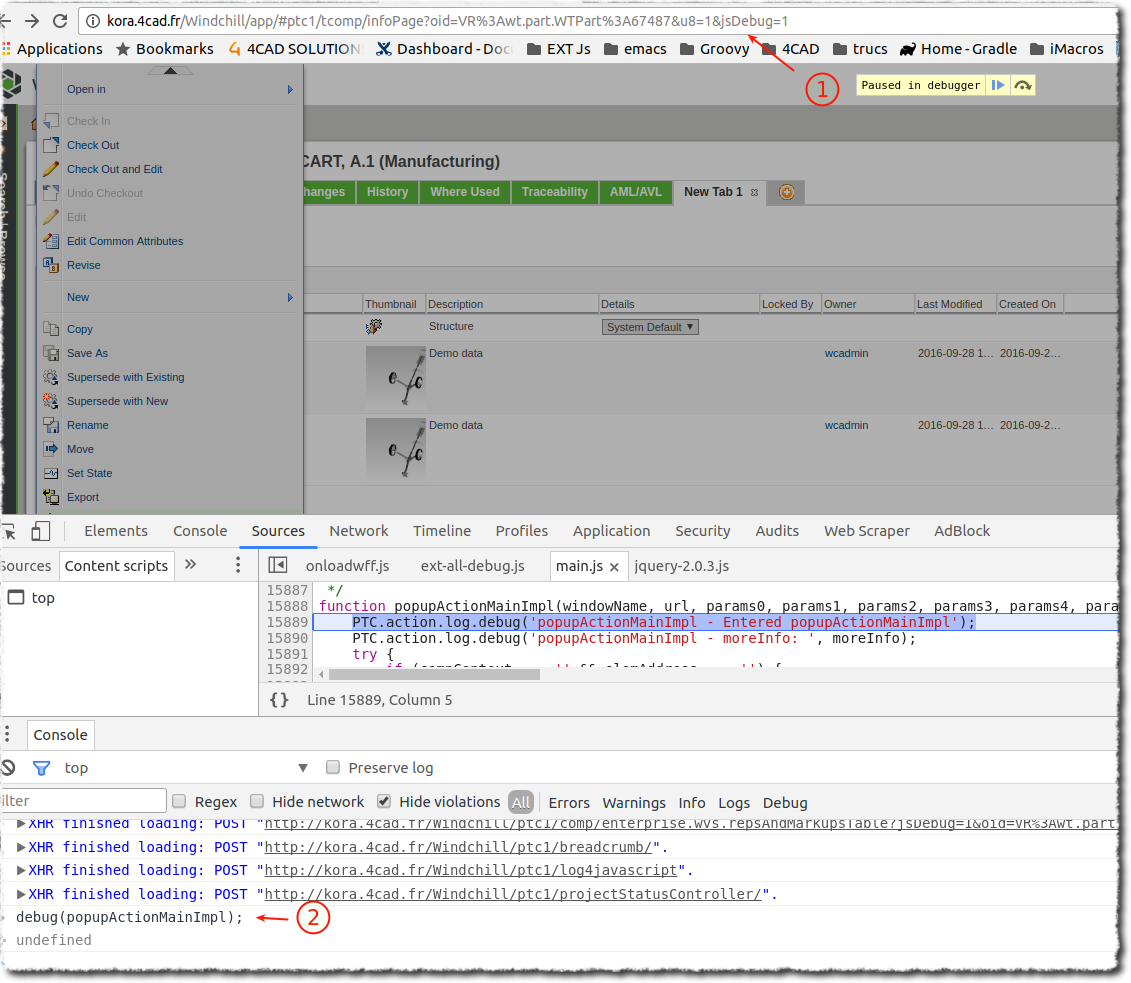1131x983 pixels.
Task: Click the Structure thumbnail gear icon
Action: pyautogui.click(x=374, y=327)
